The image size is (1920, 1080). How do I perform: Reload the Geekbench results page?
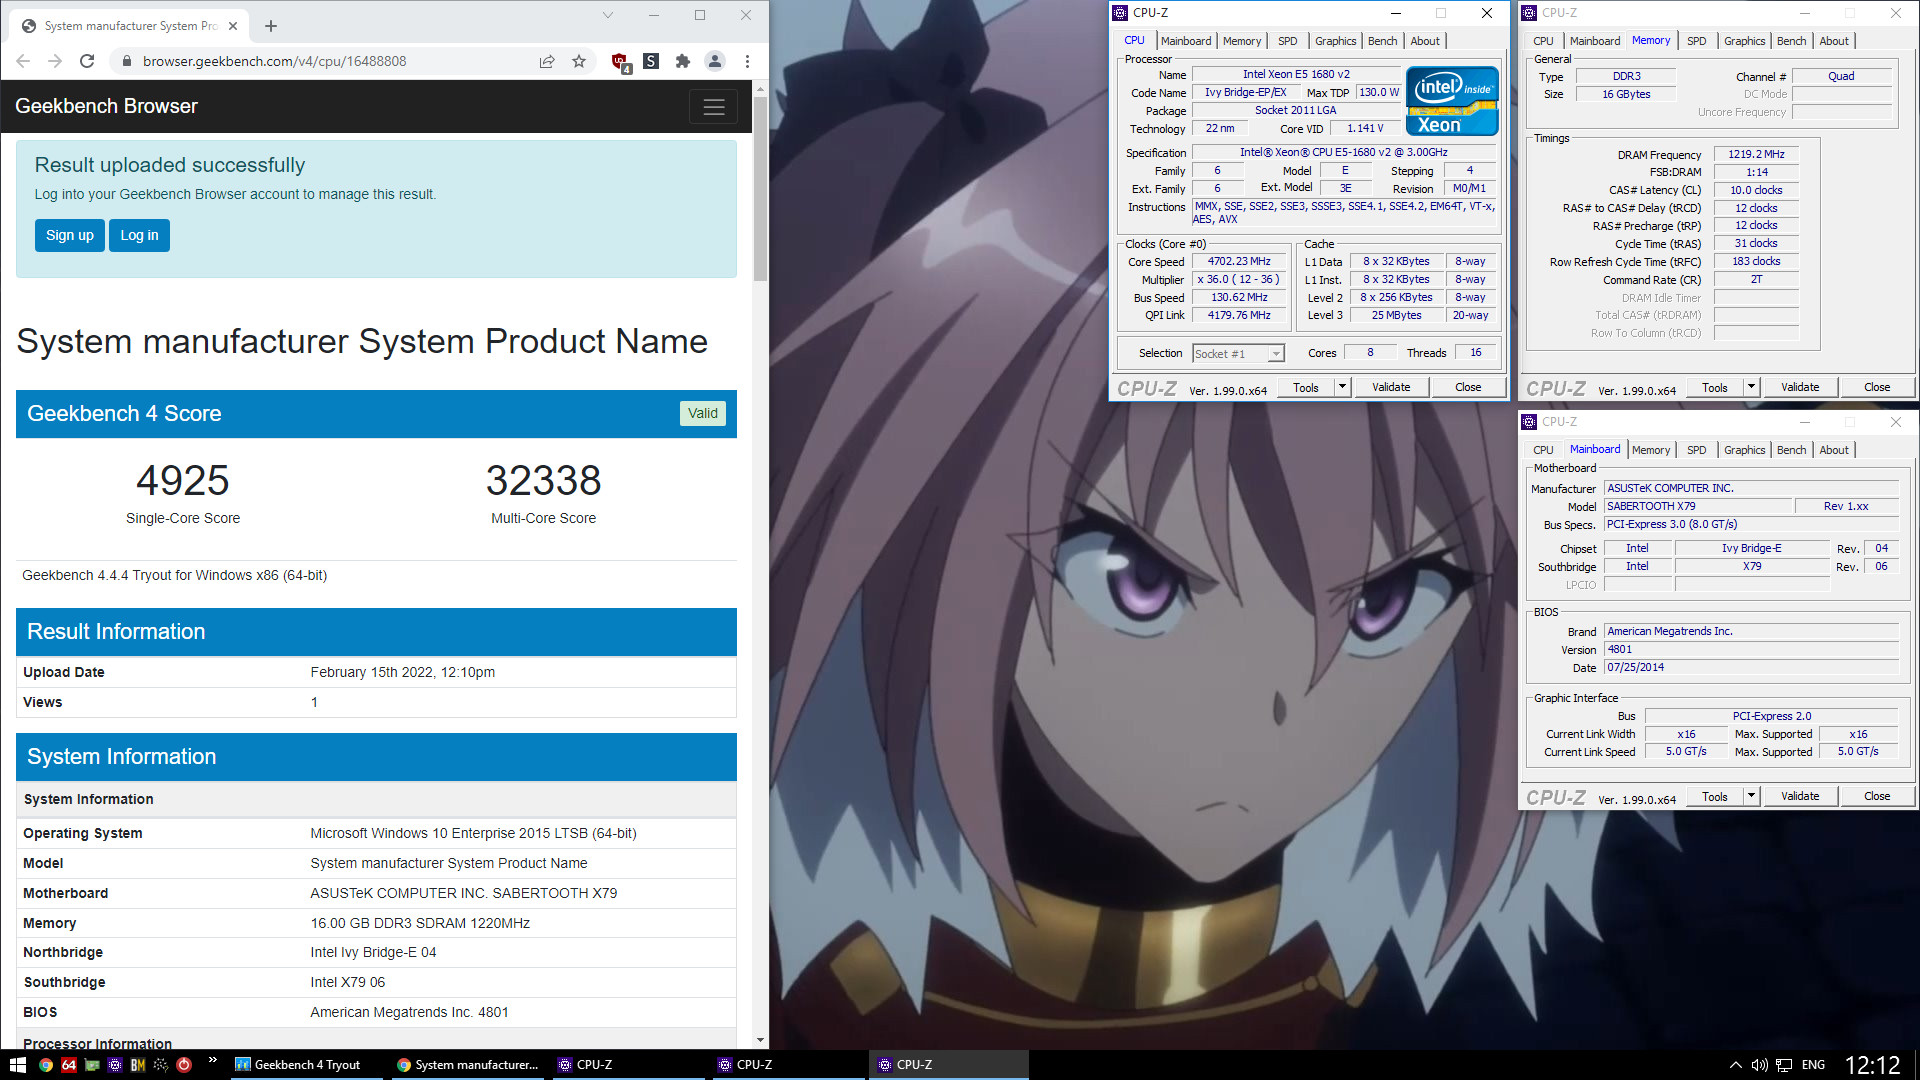[87, 61]
